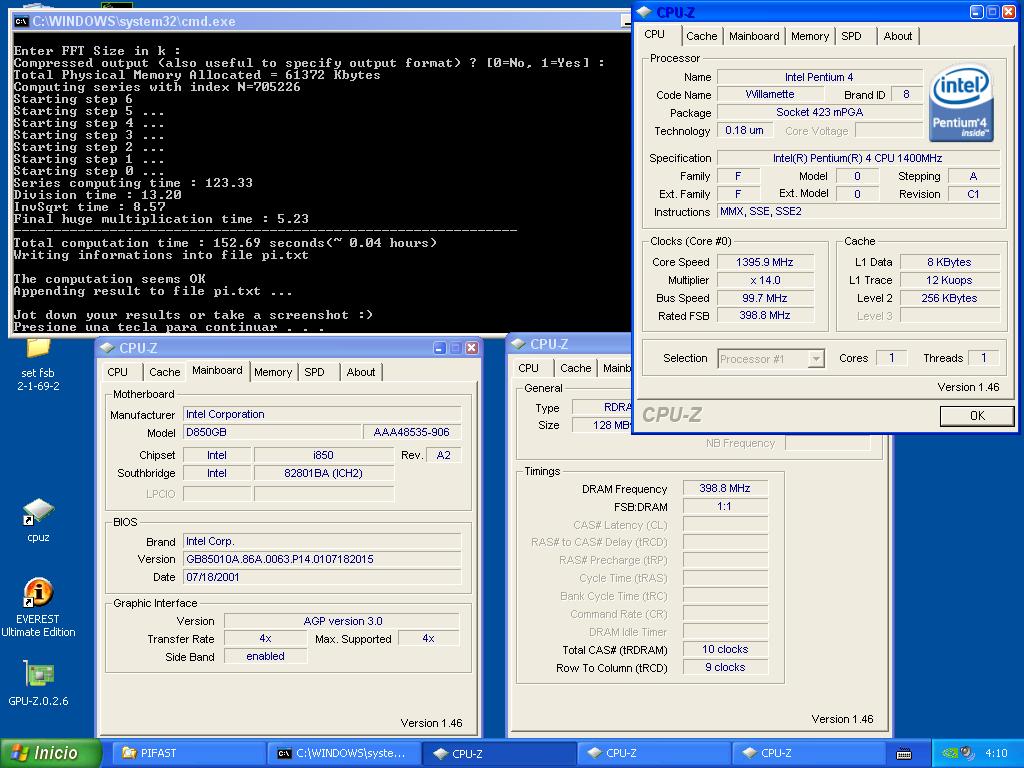Click the volume tray icon
The width and height of the screenshot is (1024, 768).
967,753
